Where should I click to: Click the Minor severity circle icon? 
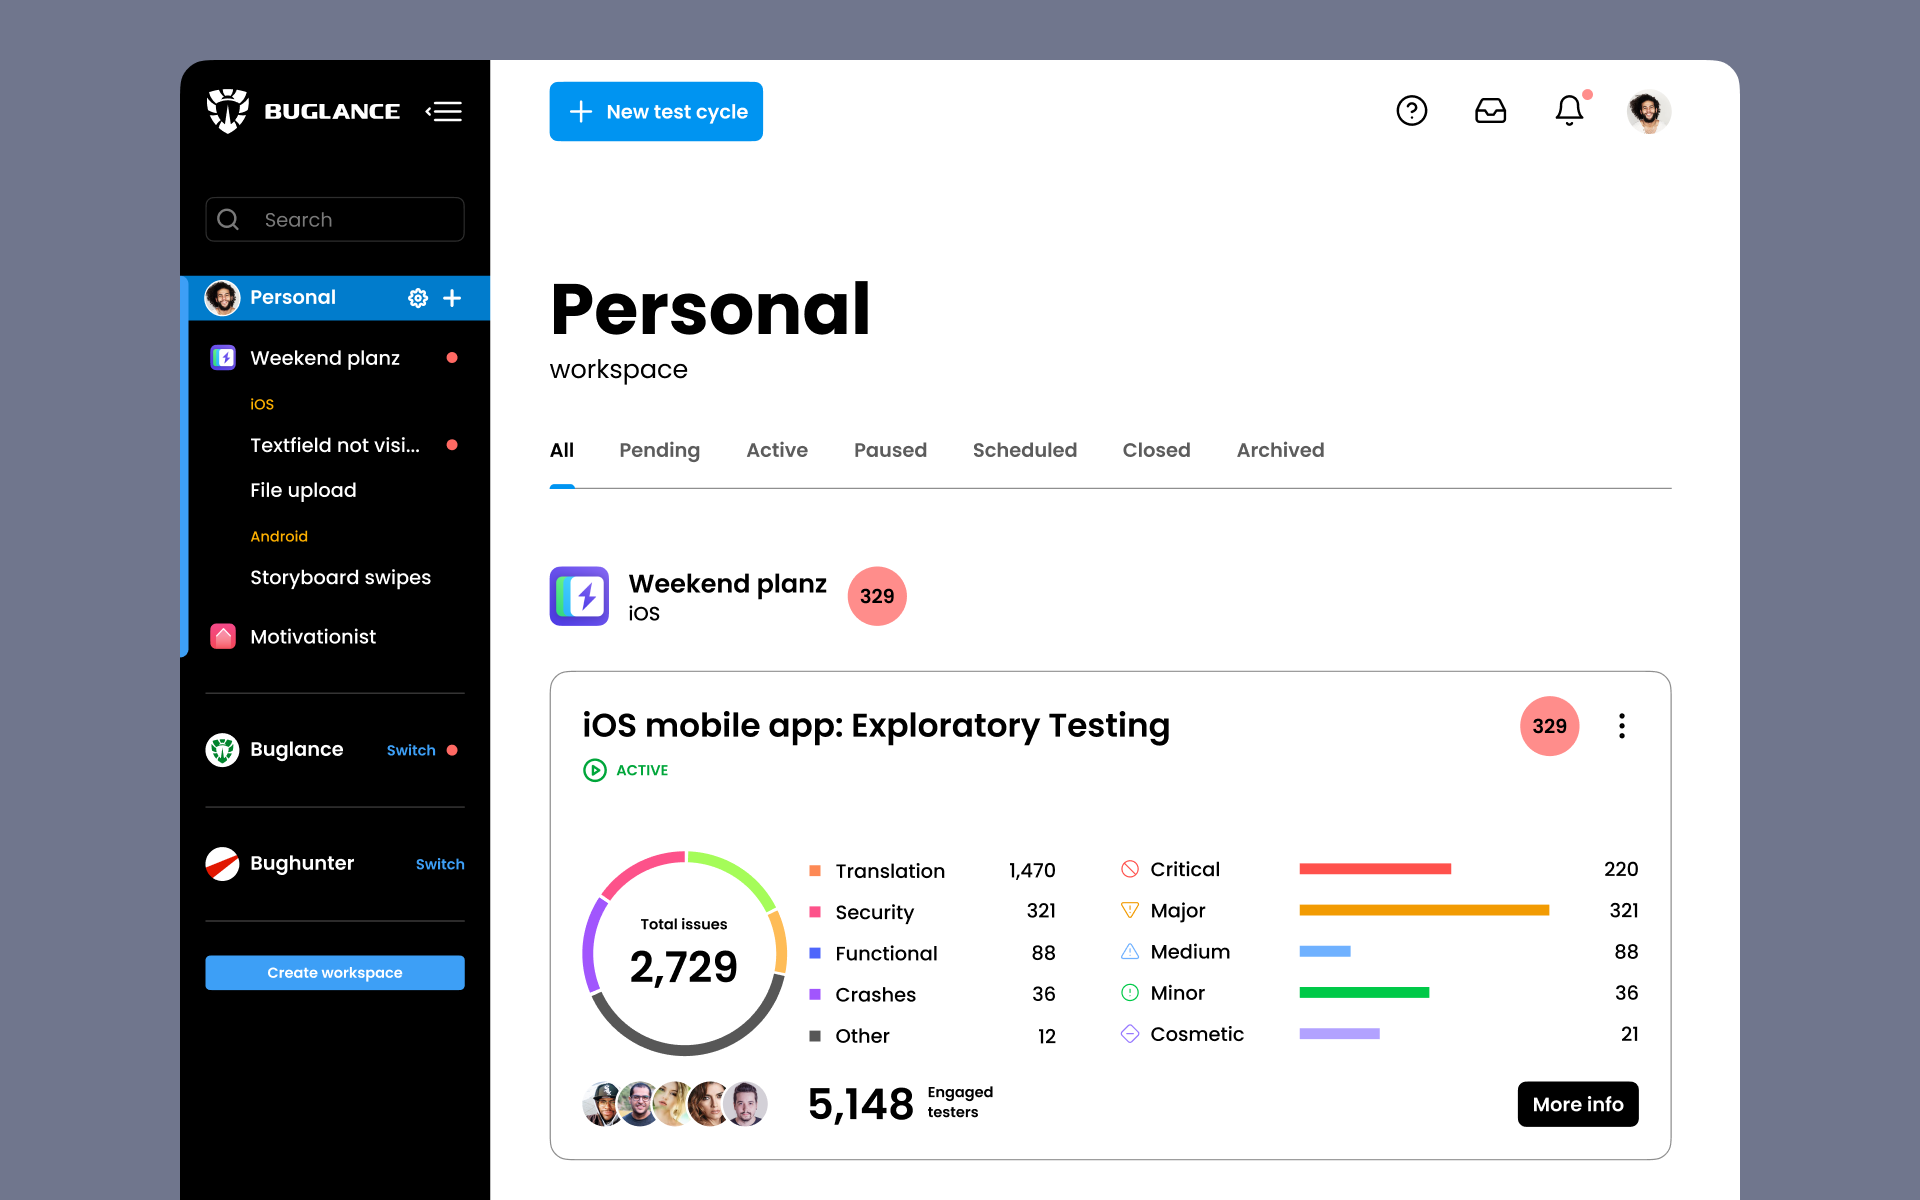1130,992
